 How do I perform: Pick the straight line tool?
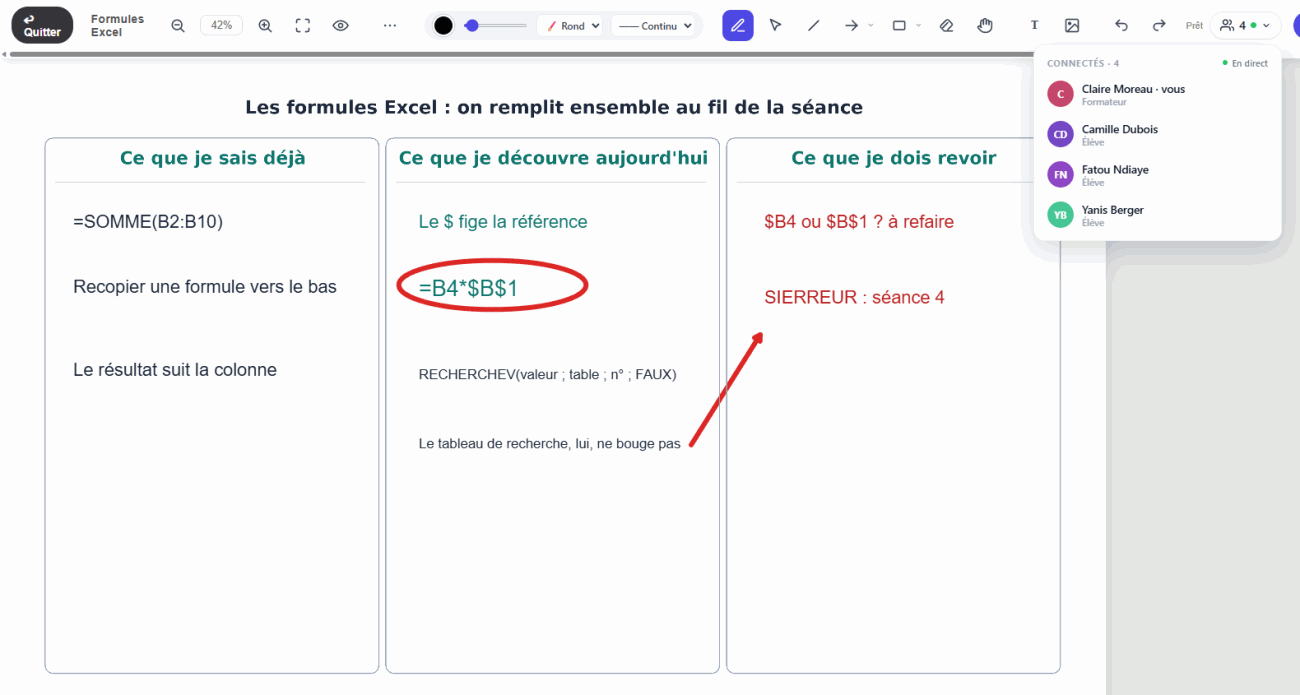813,26
